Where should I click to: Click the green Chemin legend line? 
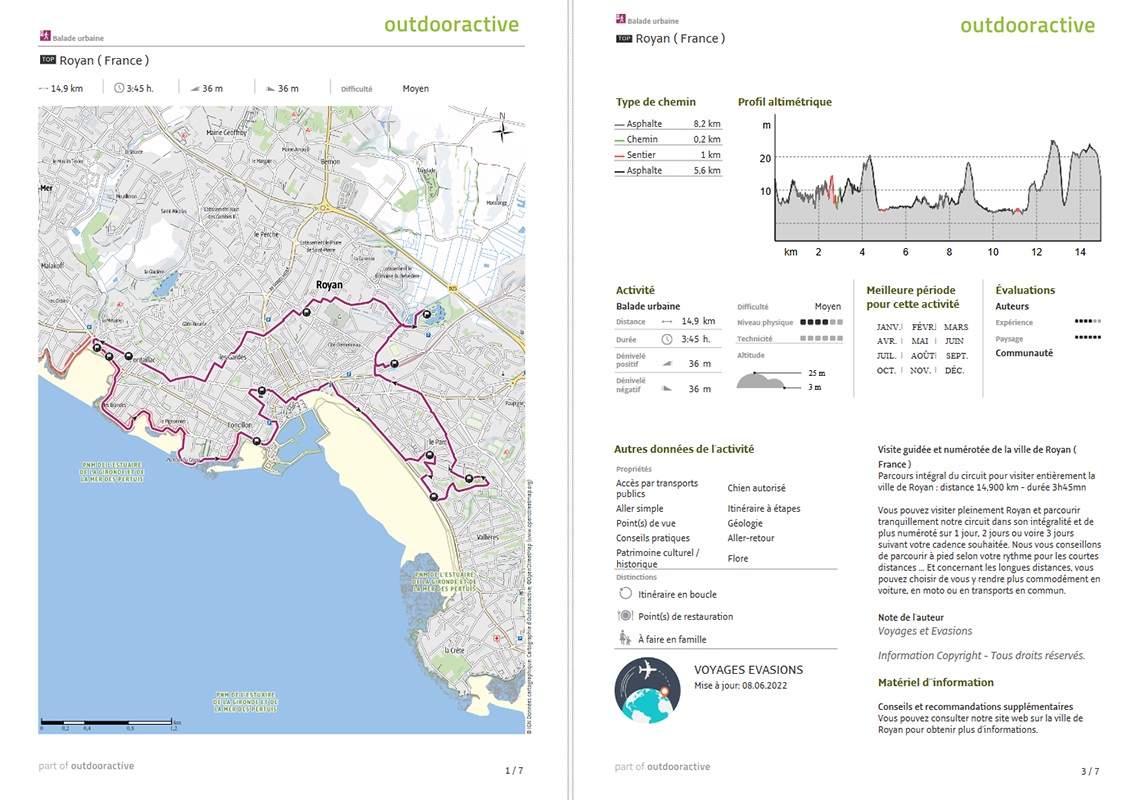[619, 140]
